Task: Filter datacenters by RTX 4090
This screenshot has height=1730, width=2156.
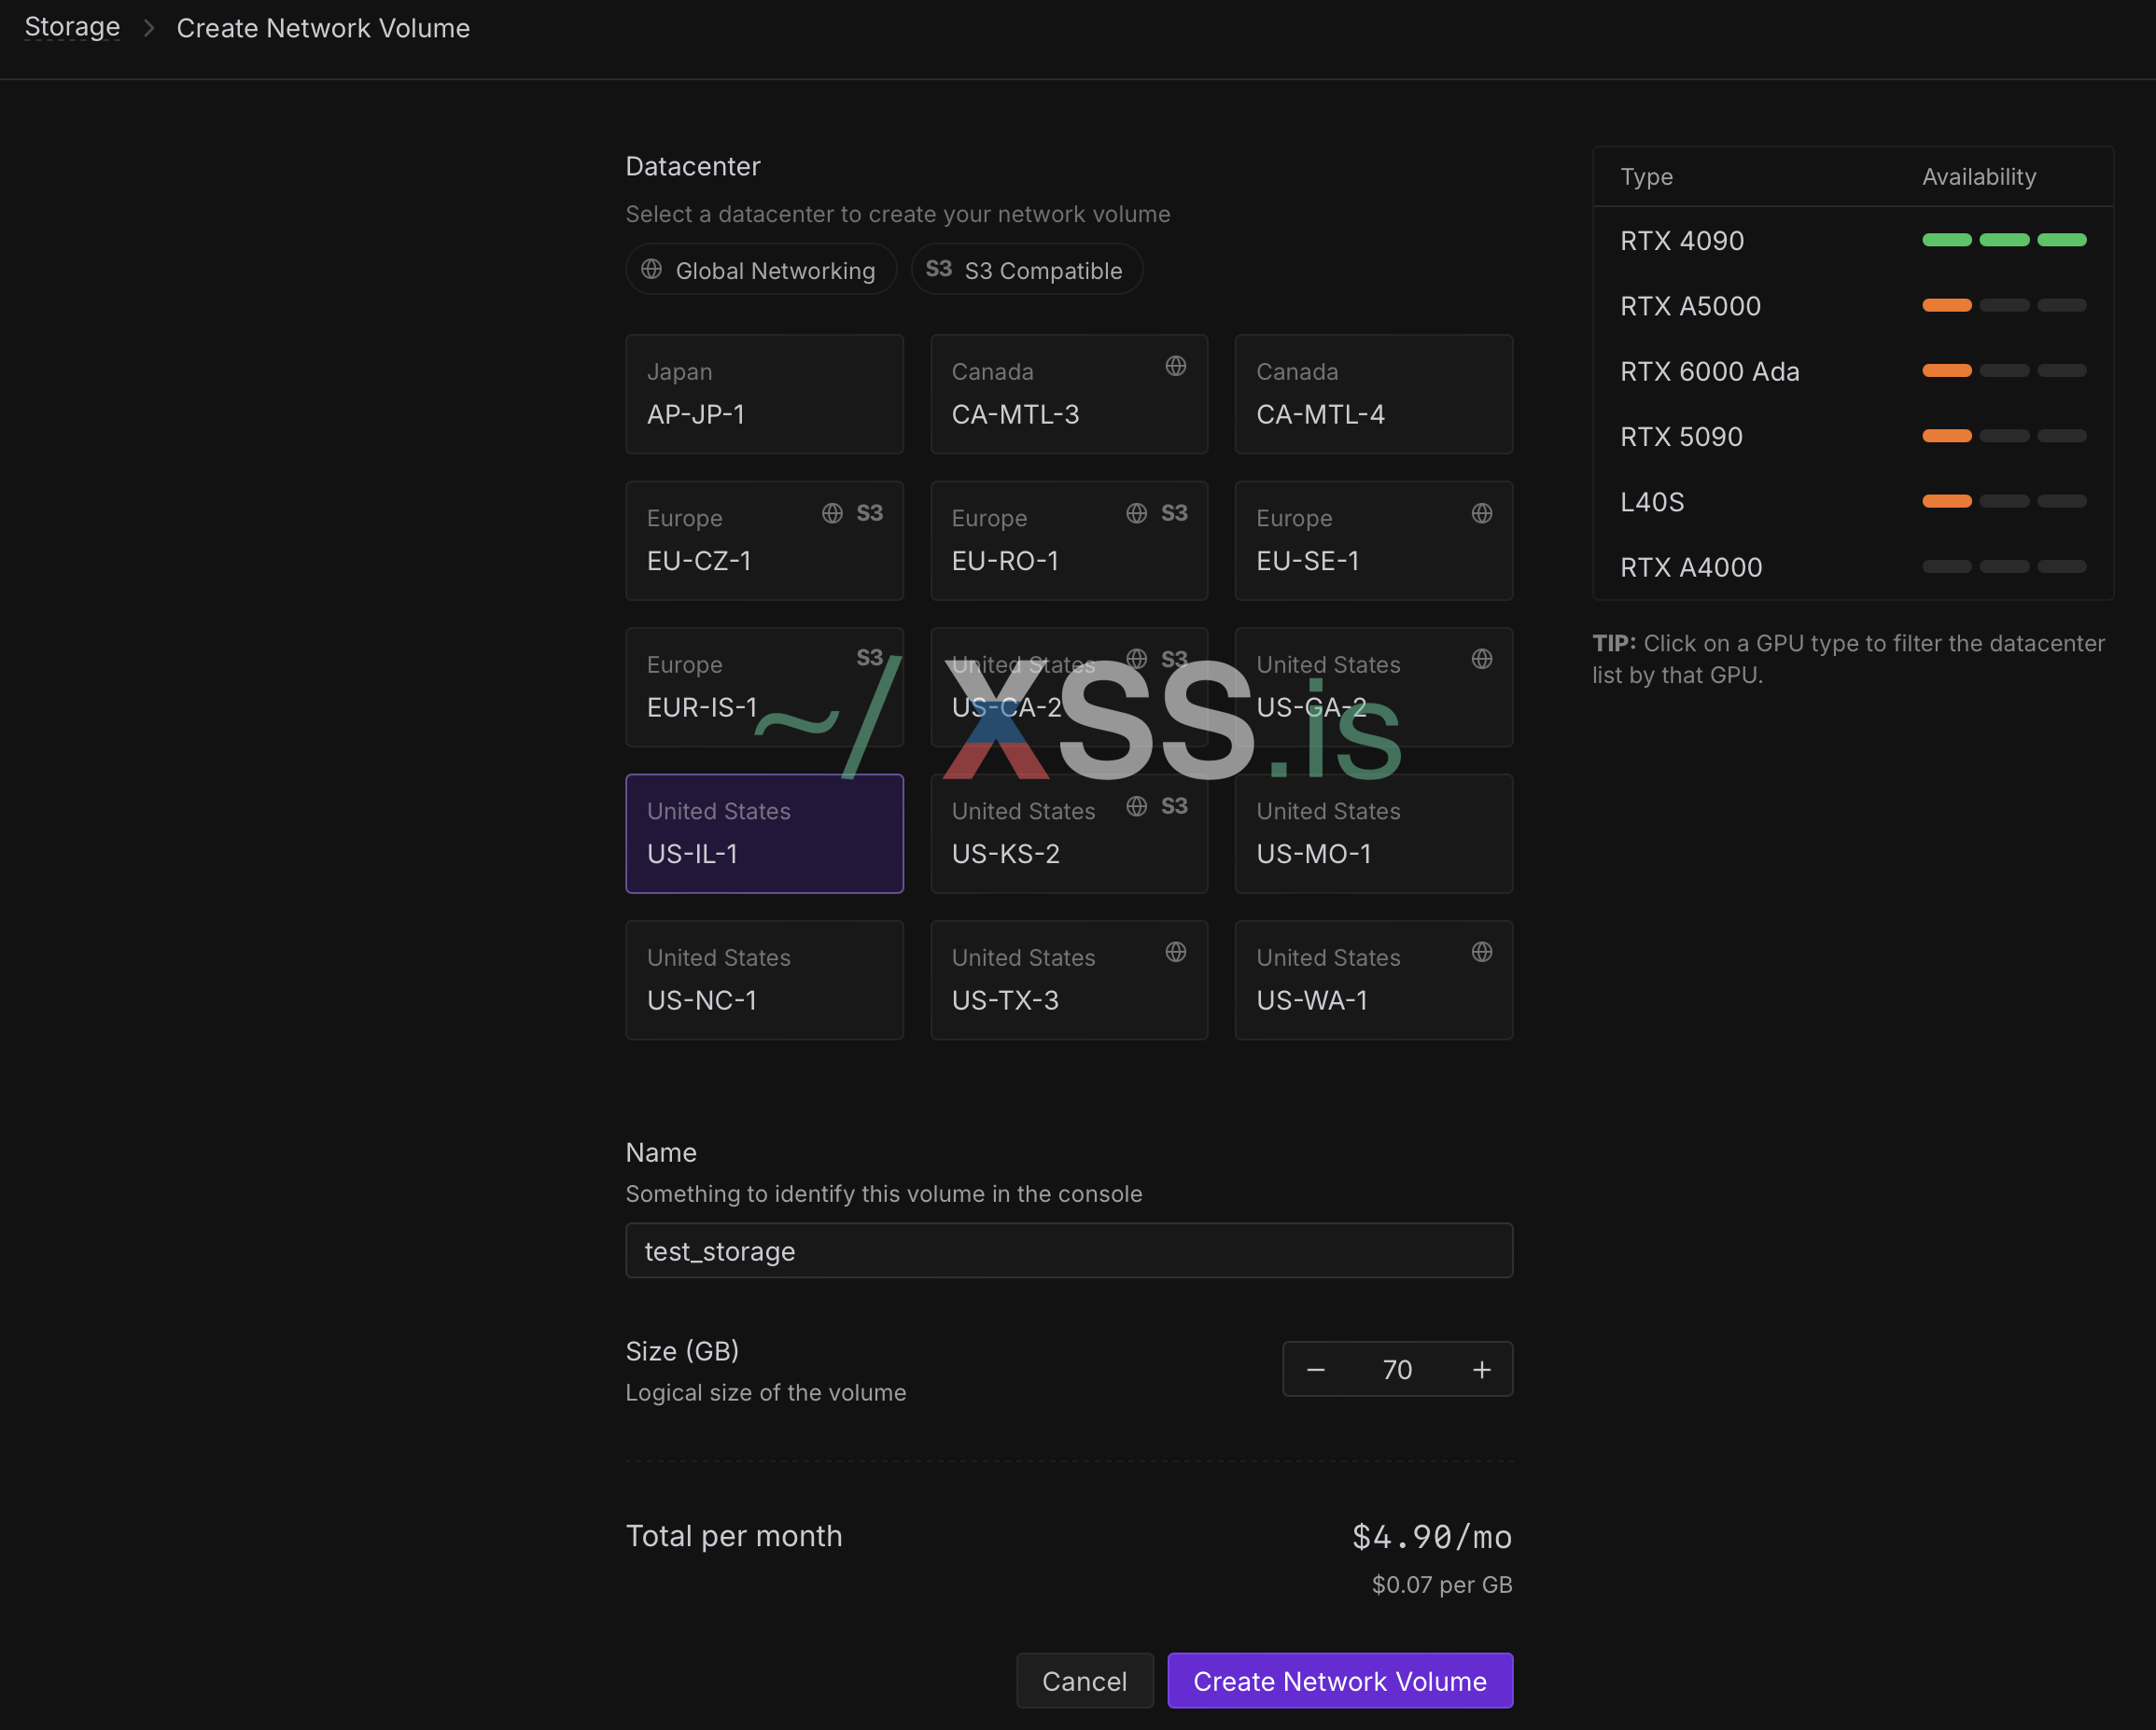Action: click(1681, 241)
